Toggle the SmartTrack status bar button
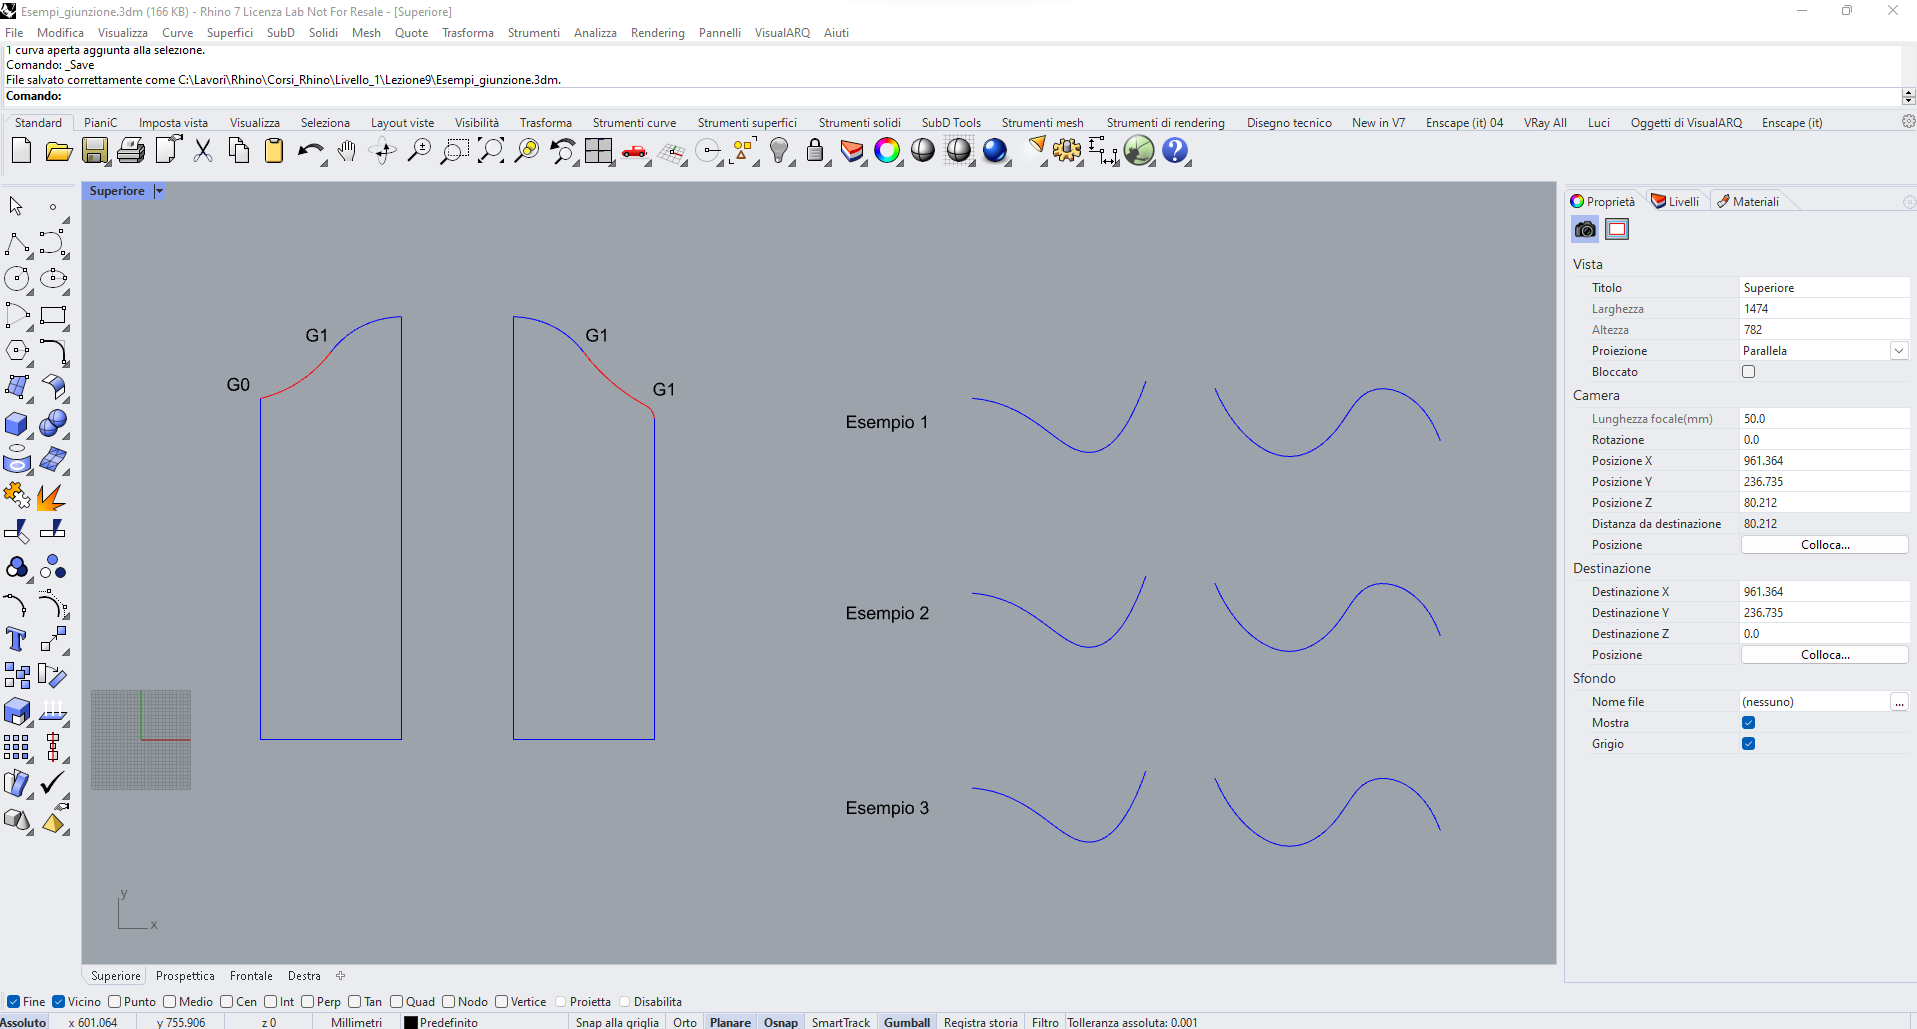The height and width of the screenshot is (1029, 1917). click(x=841, y=1022)
